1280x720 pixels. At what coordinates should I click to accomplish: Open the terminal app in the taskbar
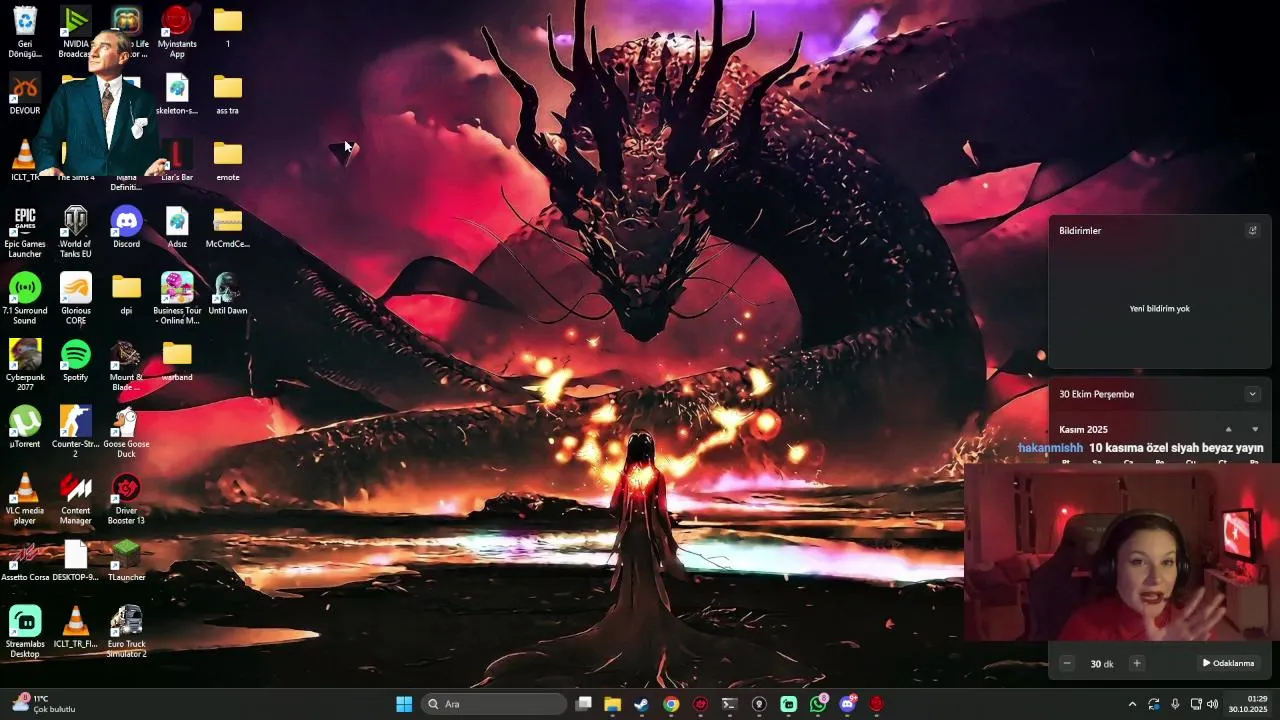tap(730, 704)
